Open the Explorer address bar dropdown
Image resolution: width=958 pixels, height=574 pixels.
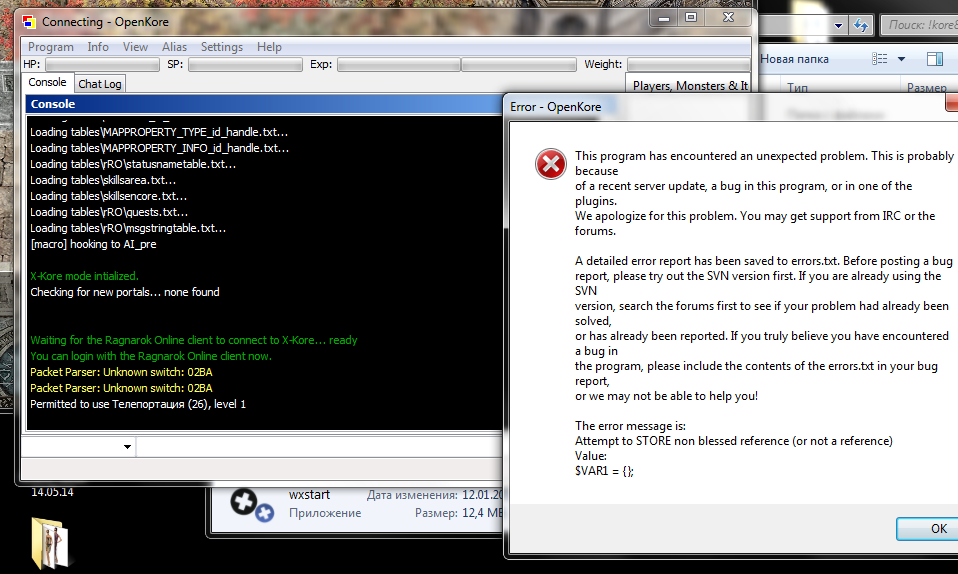click(x=838, y=25)
